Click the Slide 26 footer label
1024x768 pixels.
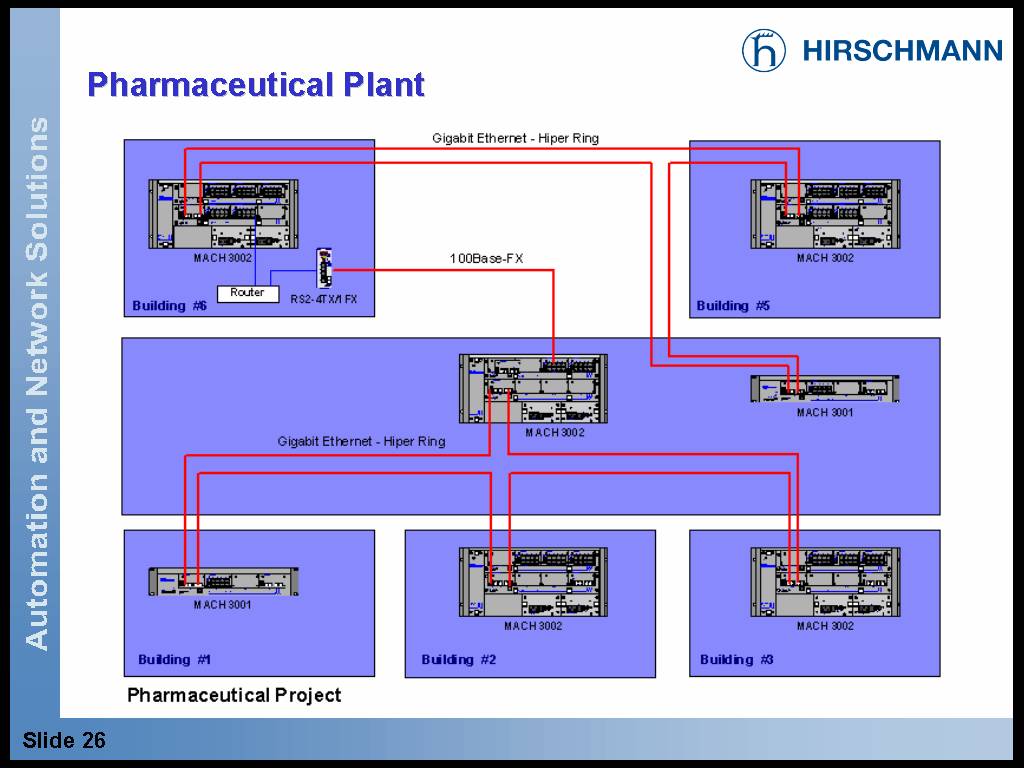(x=64, y=741)
